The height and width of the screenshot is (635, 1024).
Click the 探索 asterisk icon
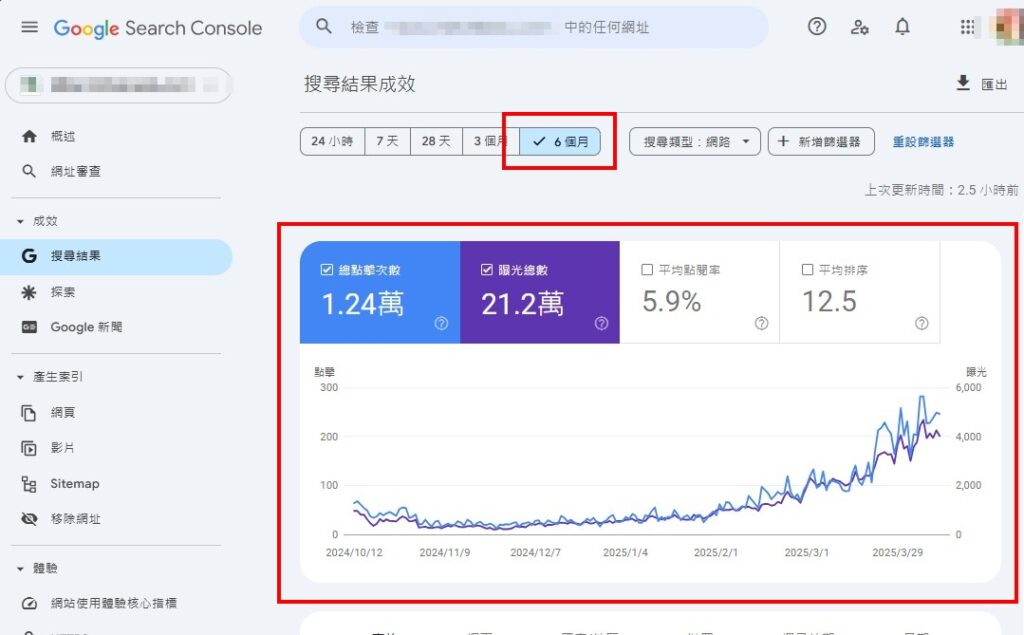29,292
